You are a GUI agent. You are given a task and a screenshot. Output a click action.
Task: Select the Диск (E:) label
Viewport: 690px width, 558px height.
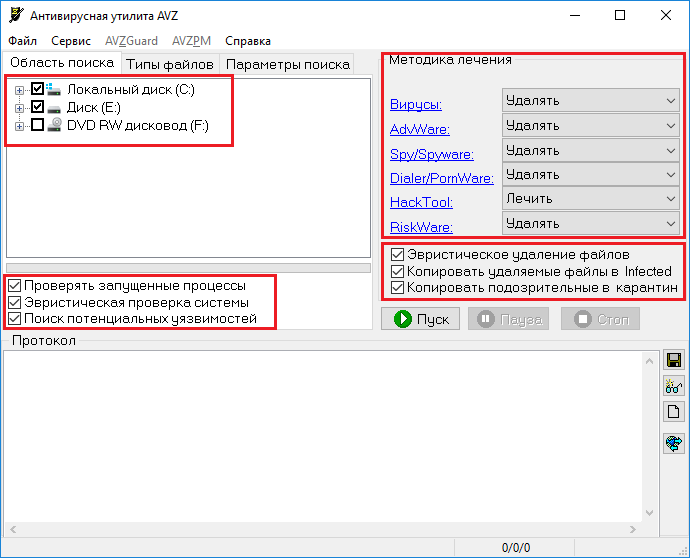[x=94, y=108]
